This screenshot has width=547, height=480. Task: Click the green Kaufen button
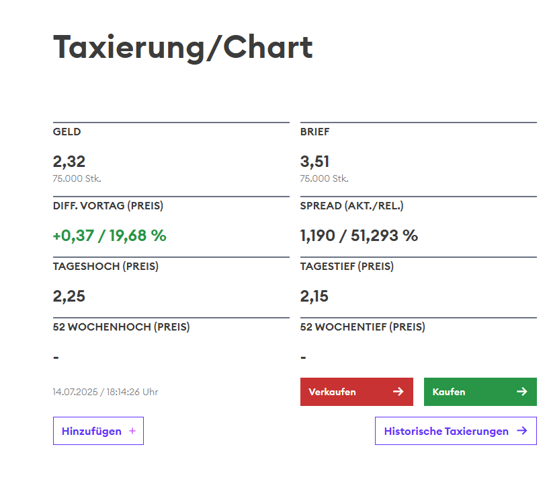pyautogui.click(x=480, y=392)
